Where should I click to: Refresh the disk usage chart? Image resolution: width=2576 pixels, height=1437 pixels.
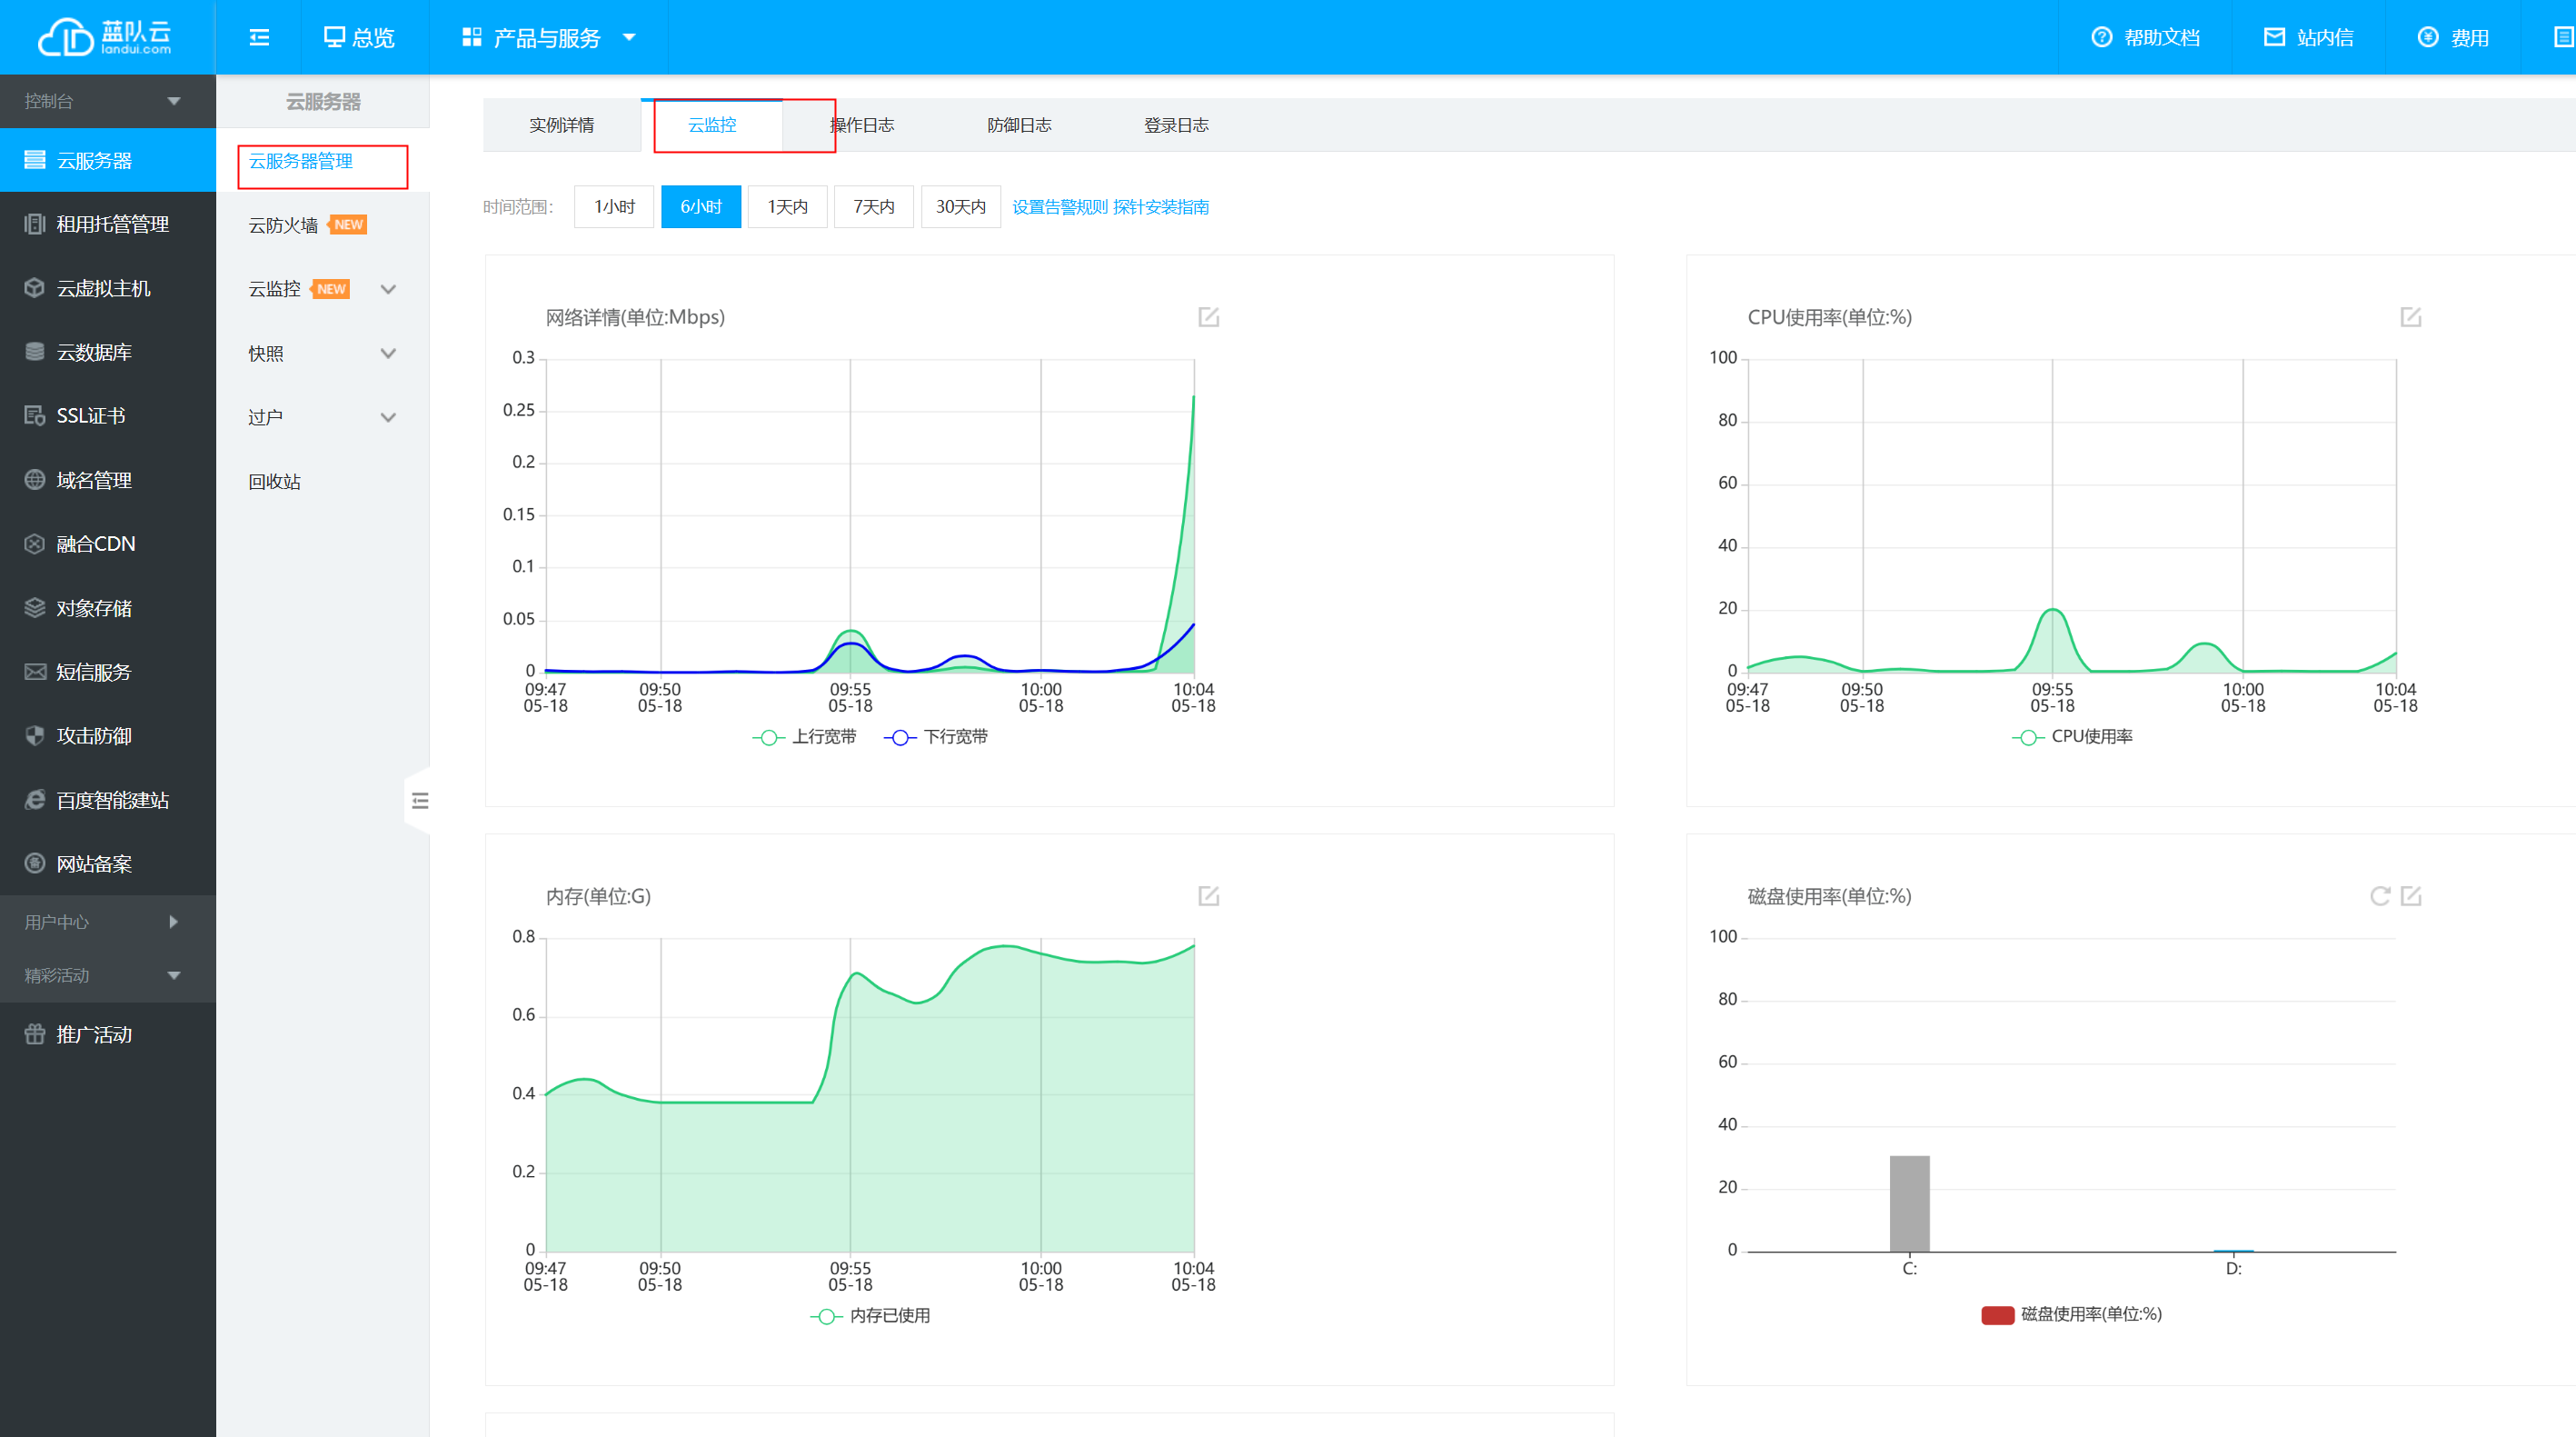click(x=2379, y=896)
